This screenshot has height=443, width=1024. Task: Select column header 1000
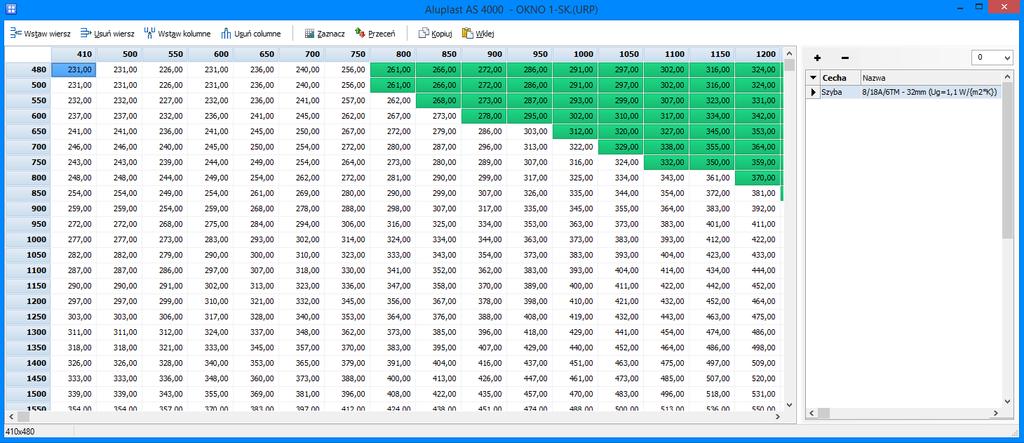tap(575, 54)
